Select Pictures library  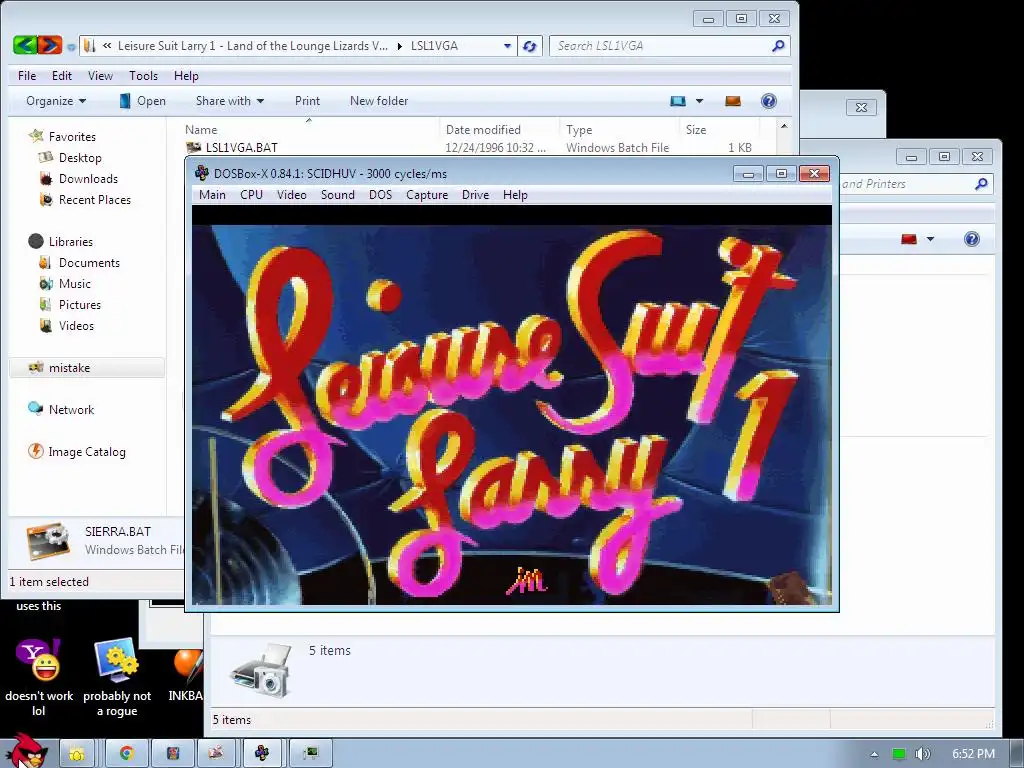click(x=80, y=304)
